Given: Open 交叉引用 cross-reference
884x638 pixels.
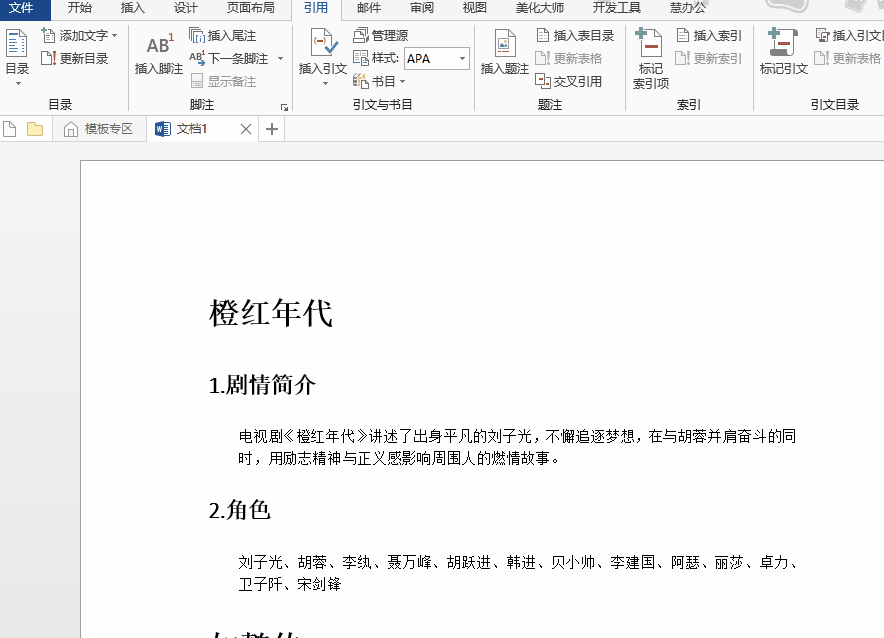Looking at the screenshot, I should [x=568, y=81].
